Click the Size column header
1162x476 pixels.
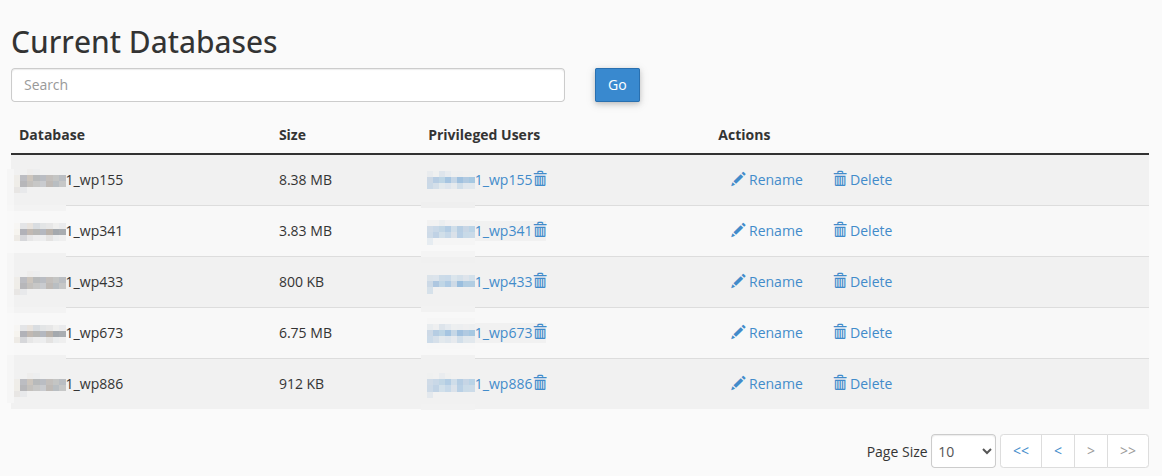tap(292, 135)
